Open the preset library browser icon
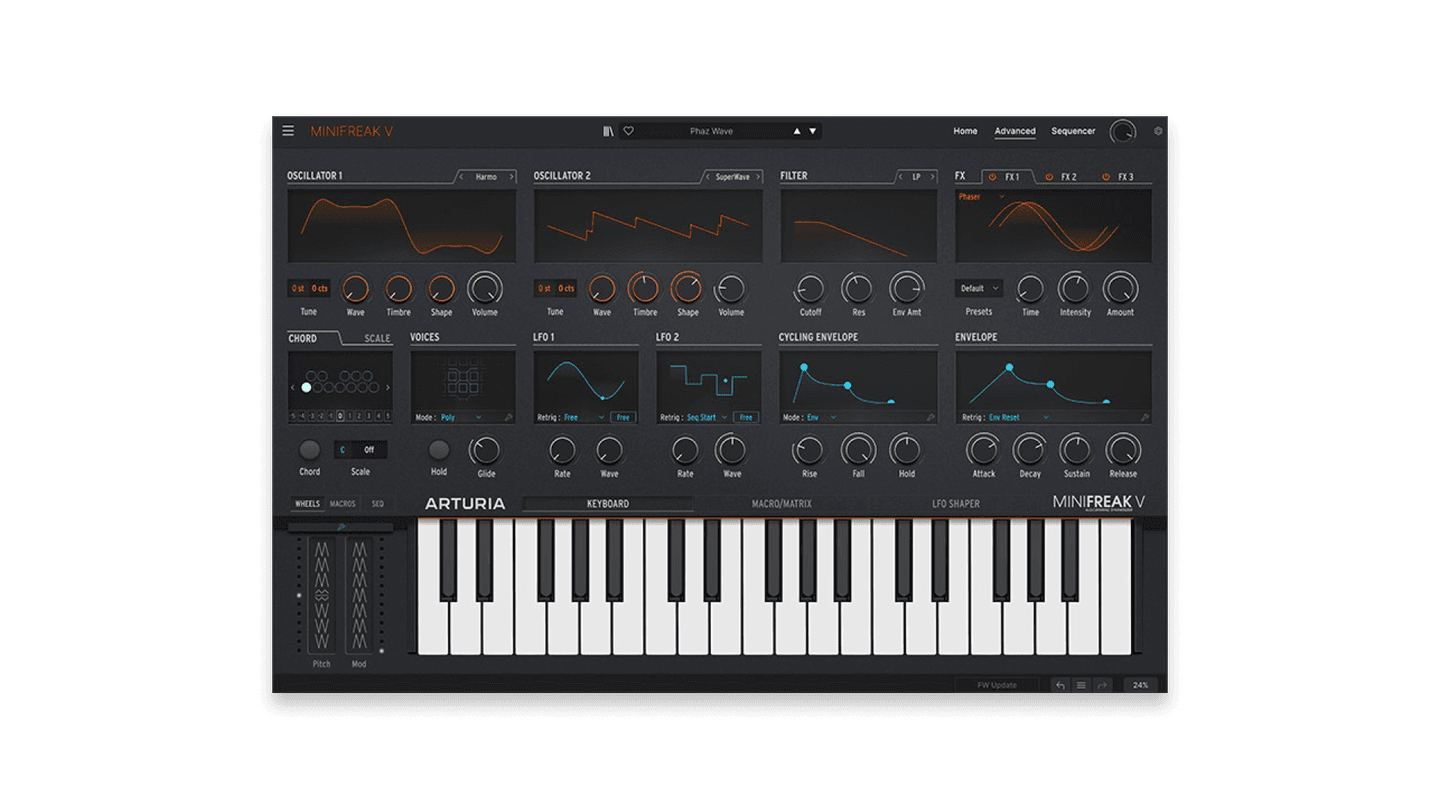The image size is (1440, 810). [608, 131]
